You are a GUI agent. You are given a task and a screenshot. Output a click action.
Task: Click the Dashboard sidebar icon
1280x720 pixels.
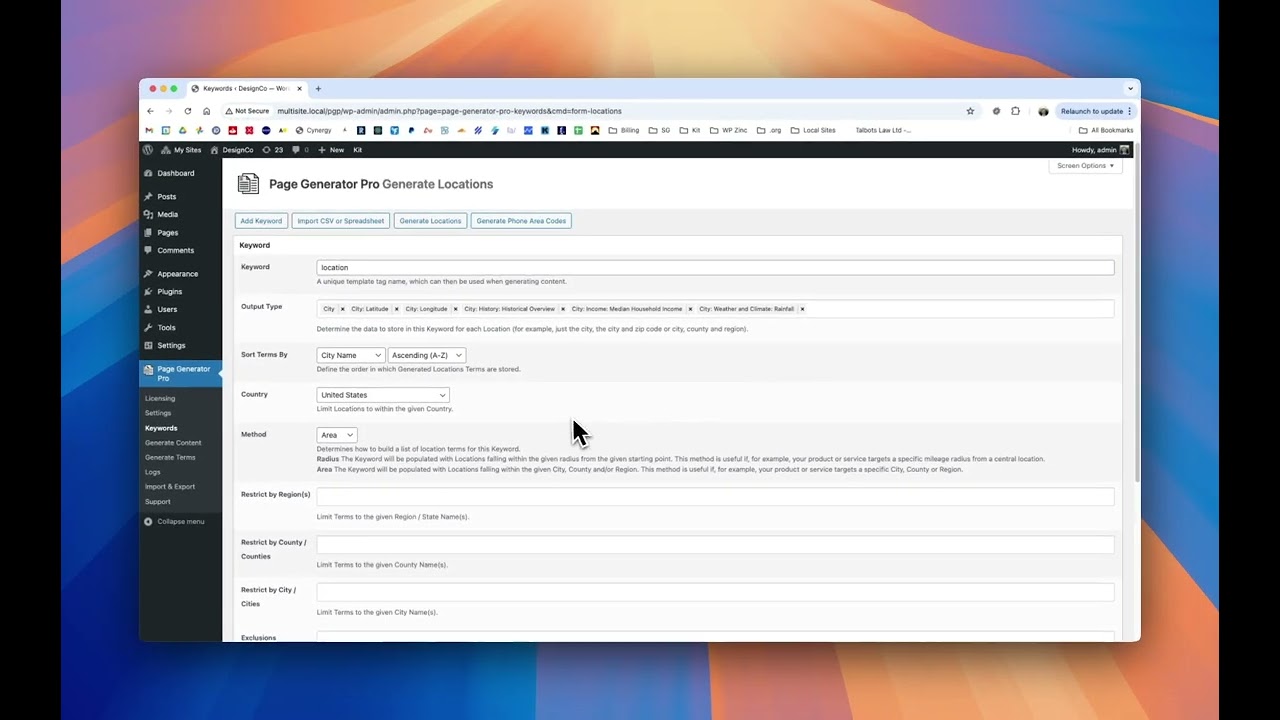[x=148, y=173]
